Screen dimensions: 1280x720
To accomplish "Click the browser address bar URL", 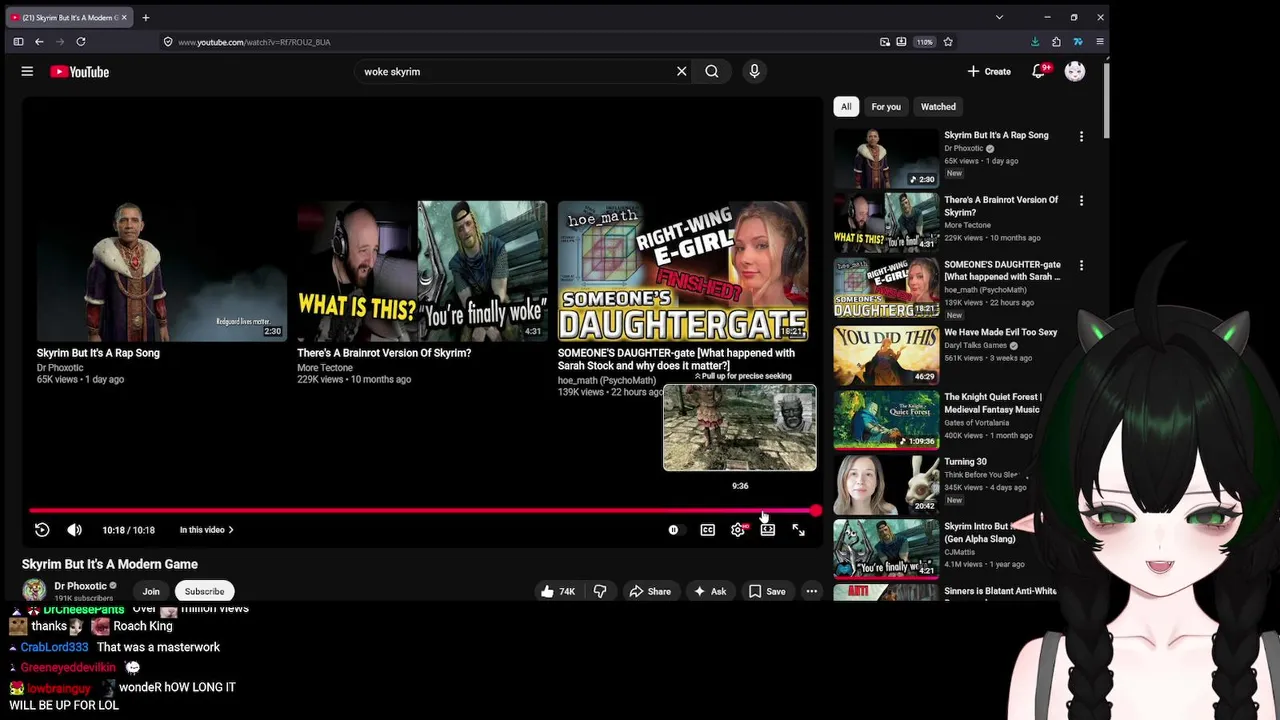I will (254, 42).
